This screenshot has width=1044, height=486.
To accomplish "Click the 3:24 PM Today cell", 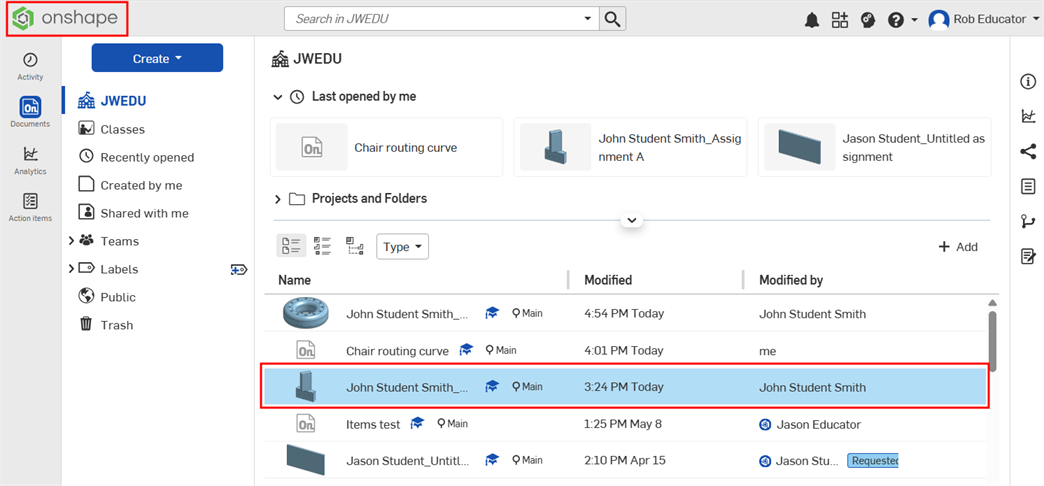I will coord(624,387).
